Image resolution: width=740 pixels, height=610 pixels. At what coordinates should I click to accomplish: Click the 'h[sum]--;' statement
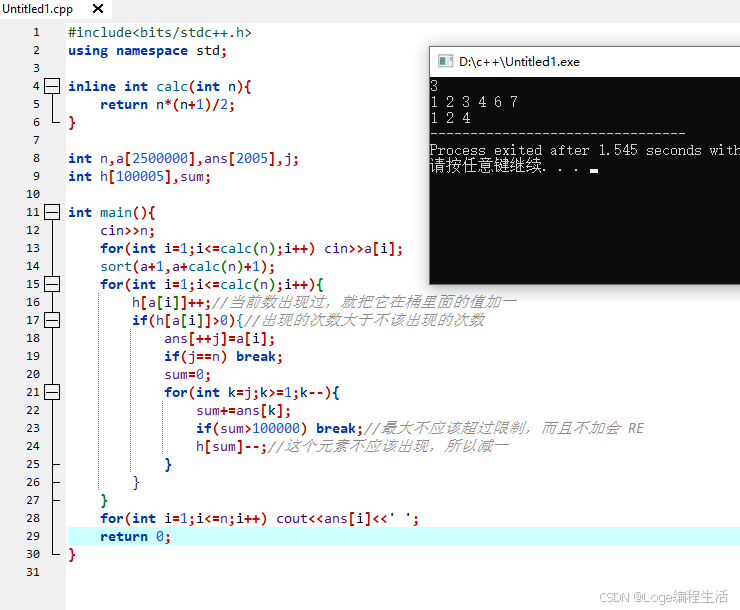(231, 446)
